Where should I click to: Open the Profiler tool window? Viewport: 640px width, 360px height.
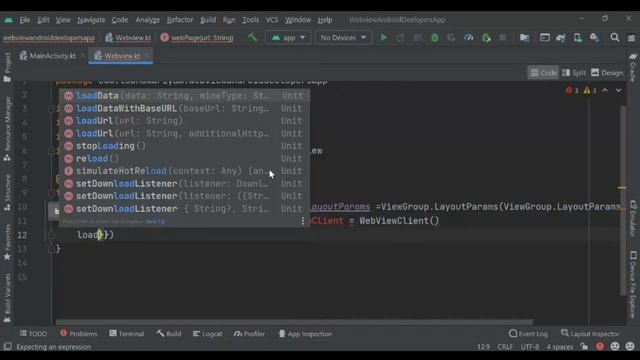point(249,333)
